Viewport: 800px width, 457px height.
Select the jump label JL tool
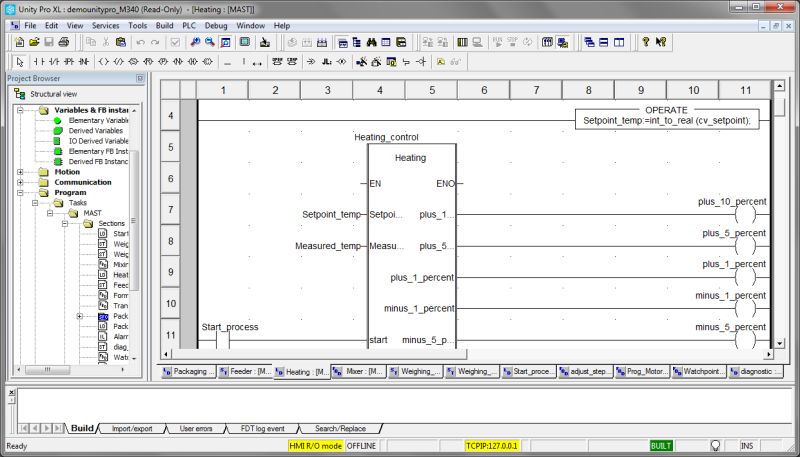click(327, 62)
